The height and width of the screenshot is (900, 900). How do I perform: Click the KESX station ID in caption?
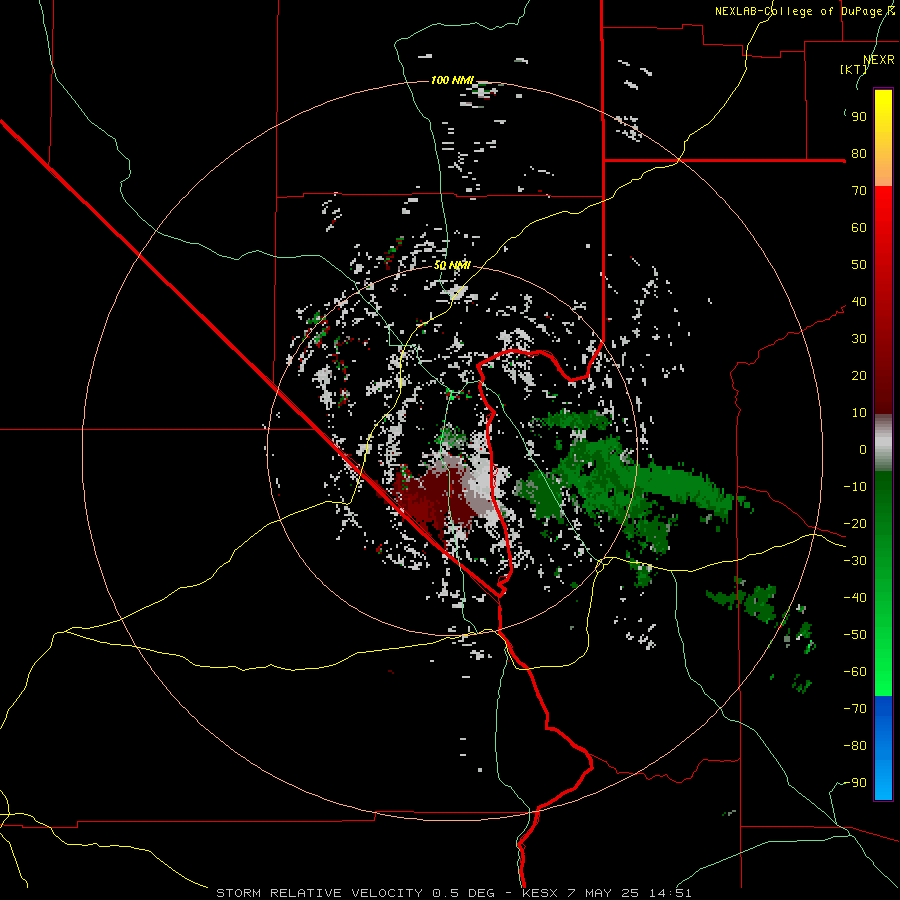[x=540, y=893]
